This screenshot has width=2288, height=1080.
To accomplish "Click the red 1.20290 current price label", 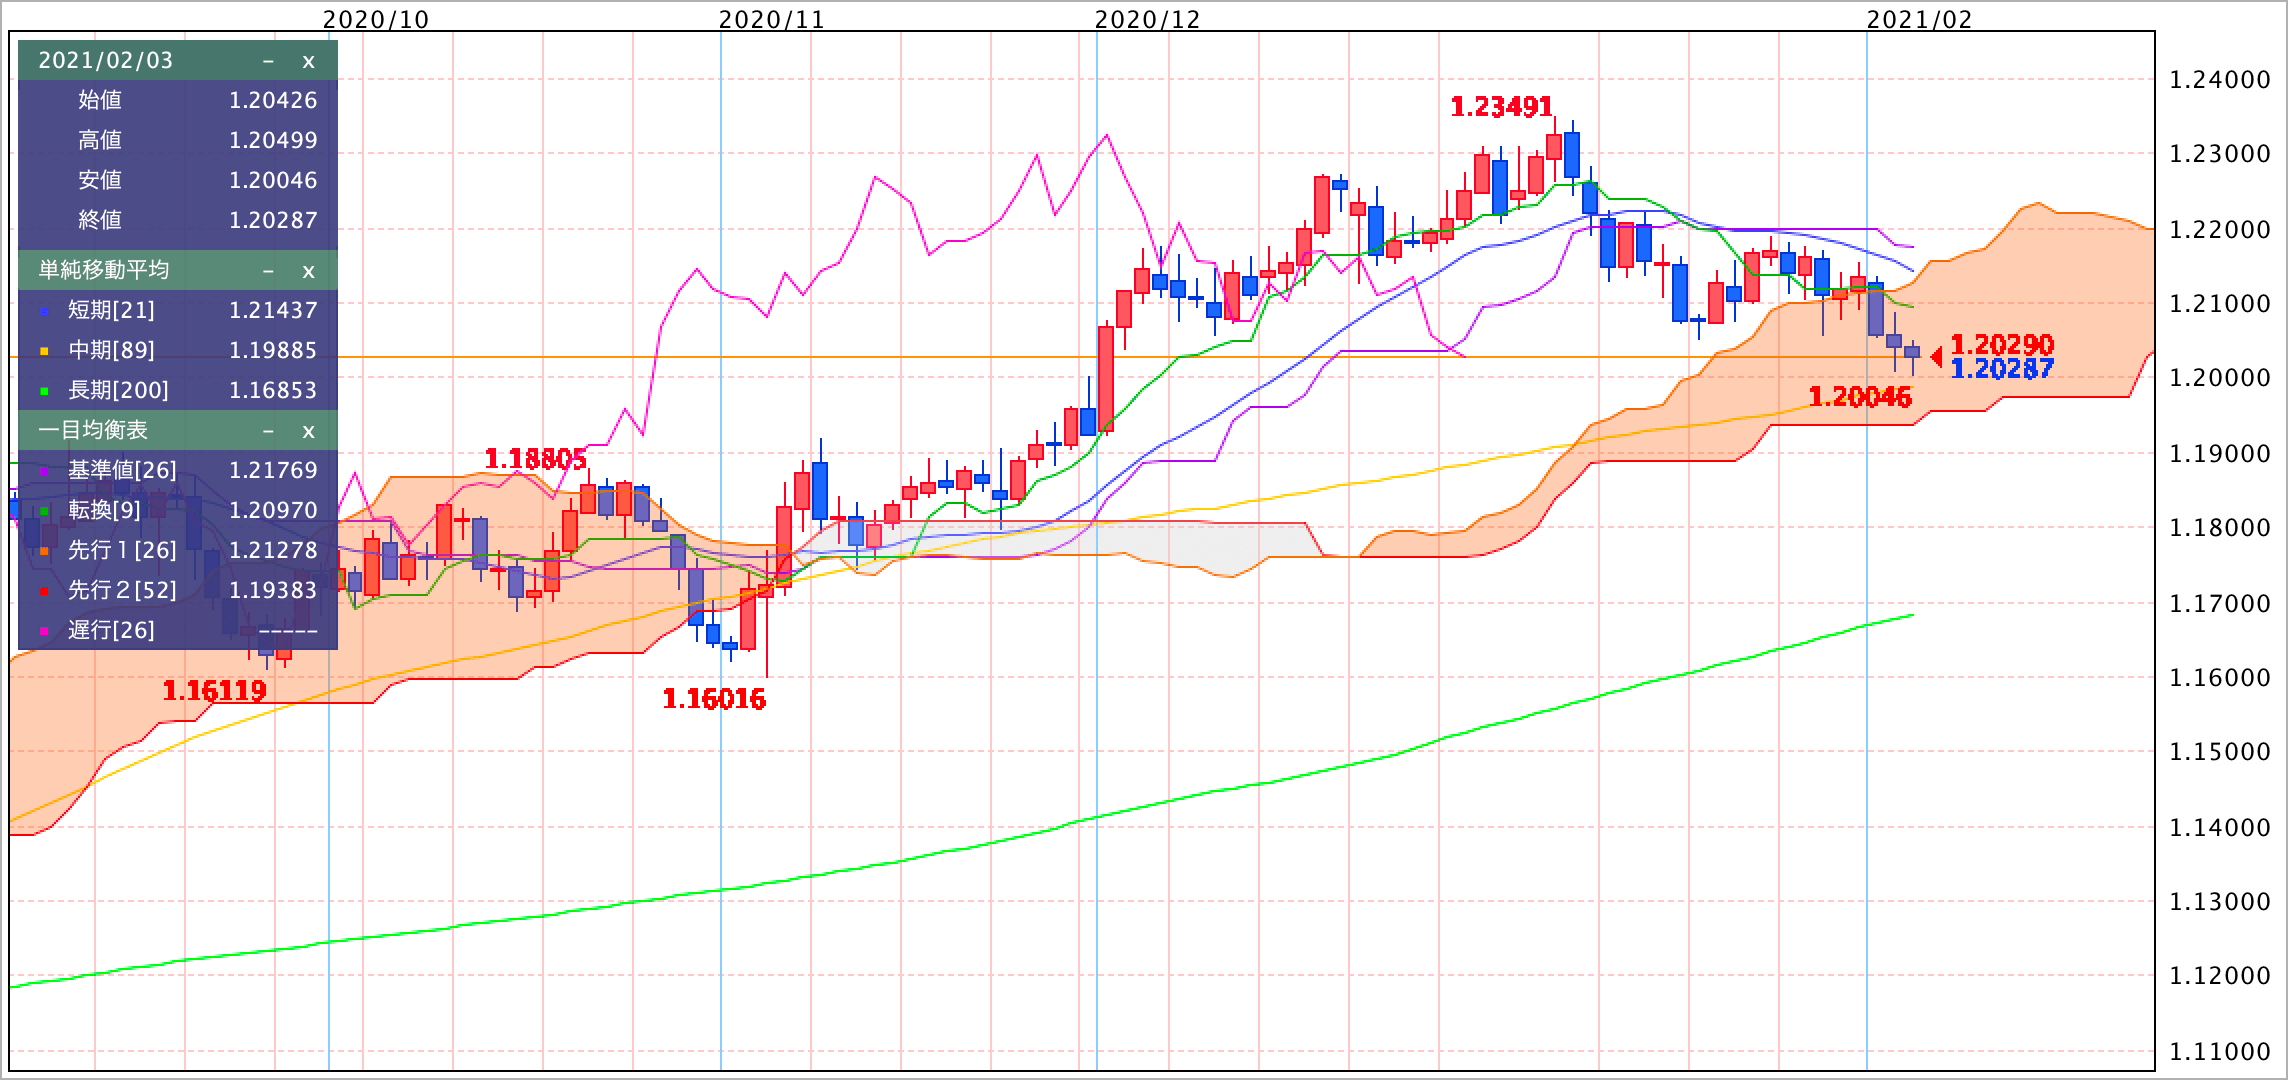I will [2002, 345].
